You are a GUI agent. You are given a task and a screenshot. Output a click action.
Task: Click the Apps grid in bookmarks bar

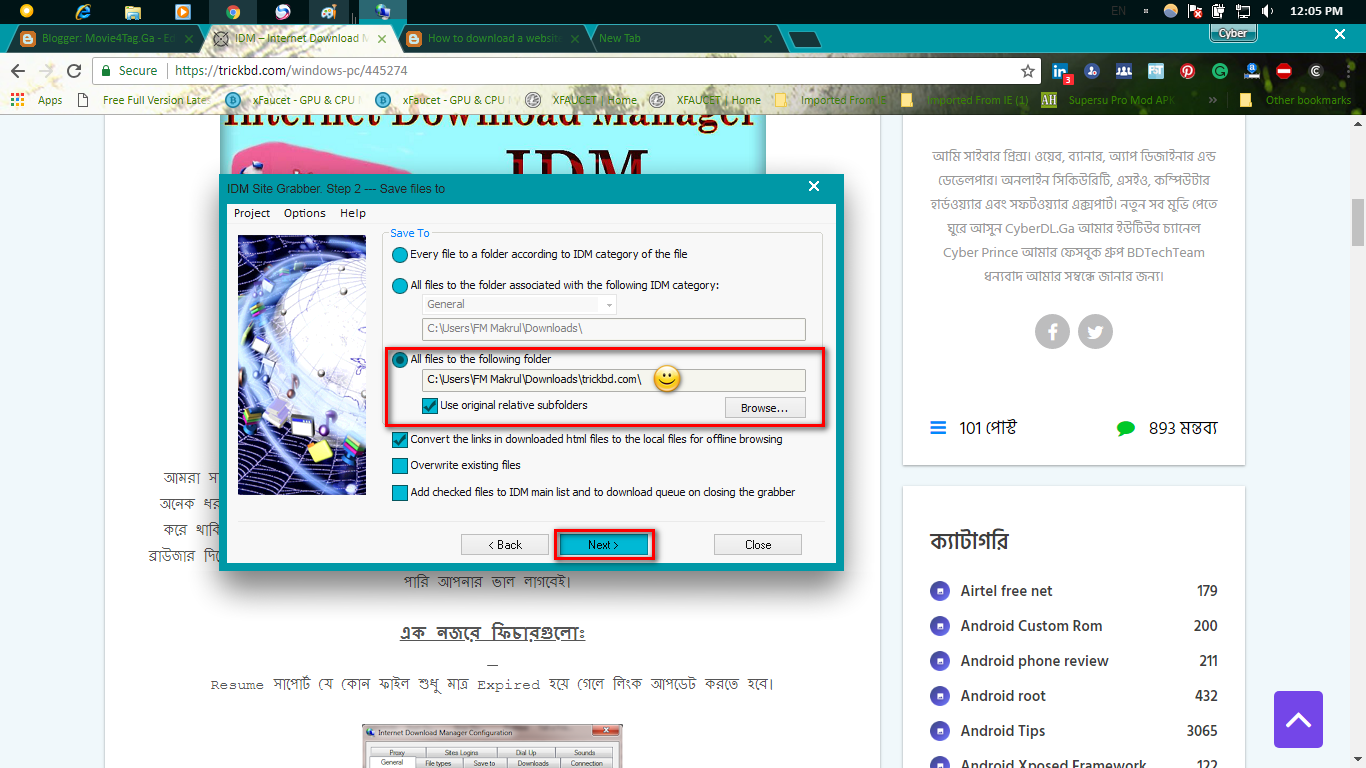pyautogui.click(x=37, y=100)
